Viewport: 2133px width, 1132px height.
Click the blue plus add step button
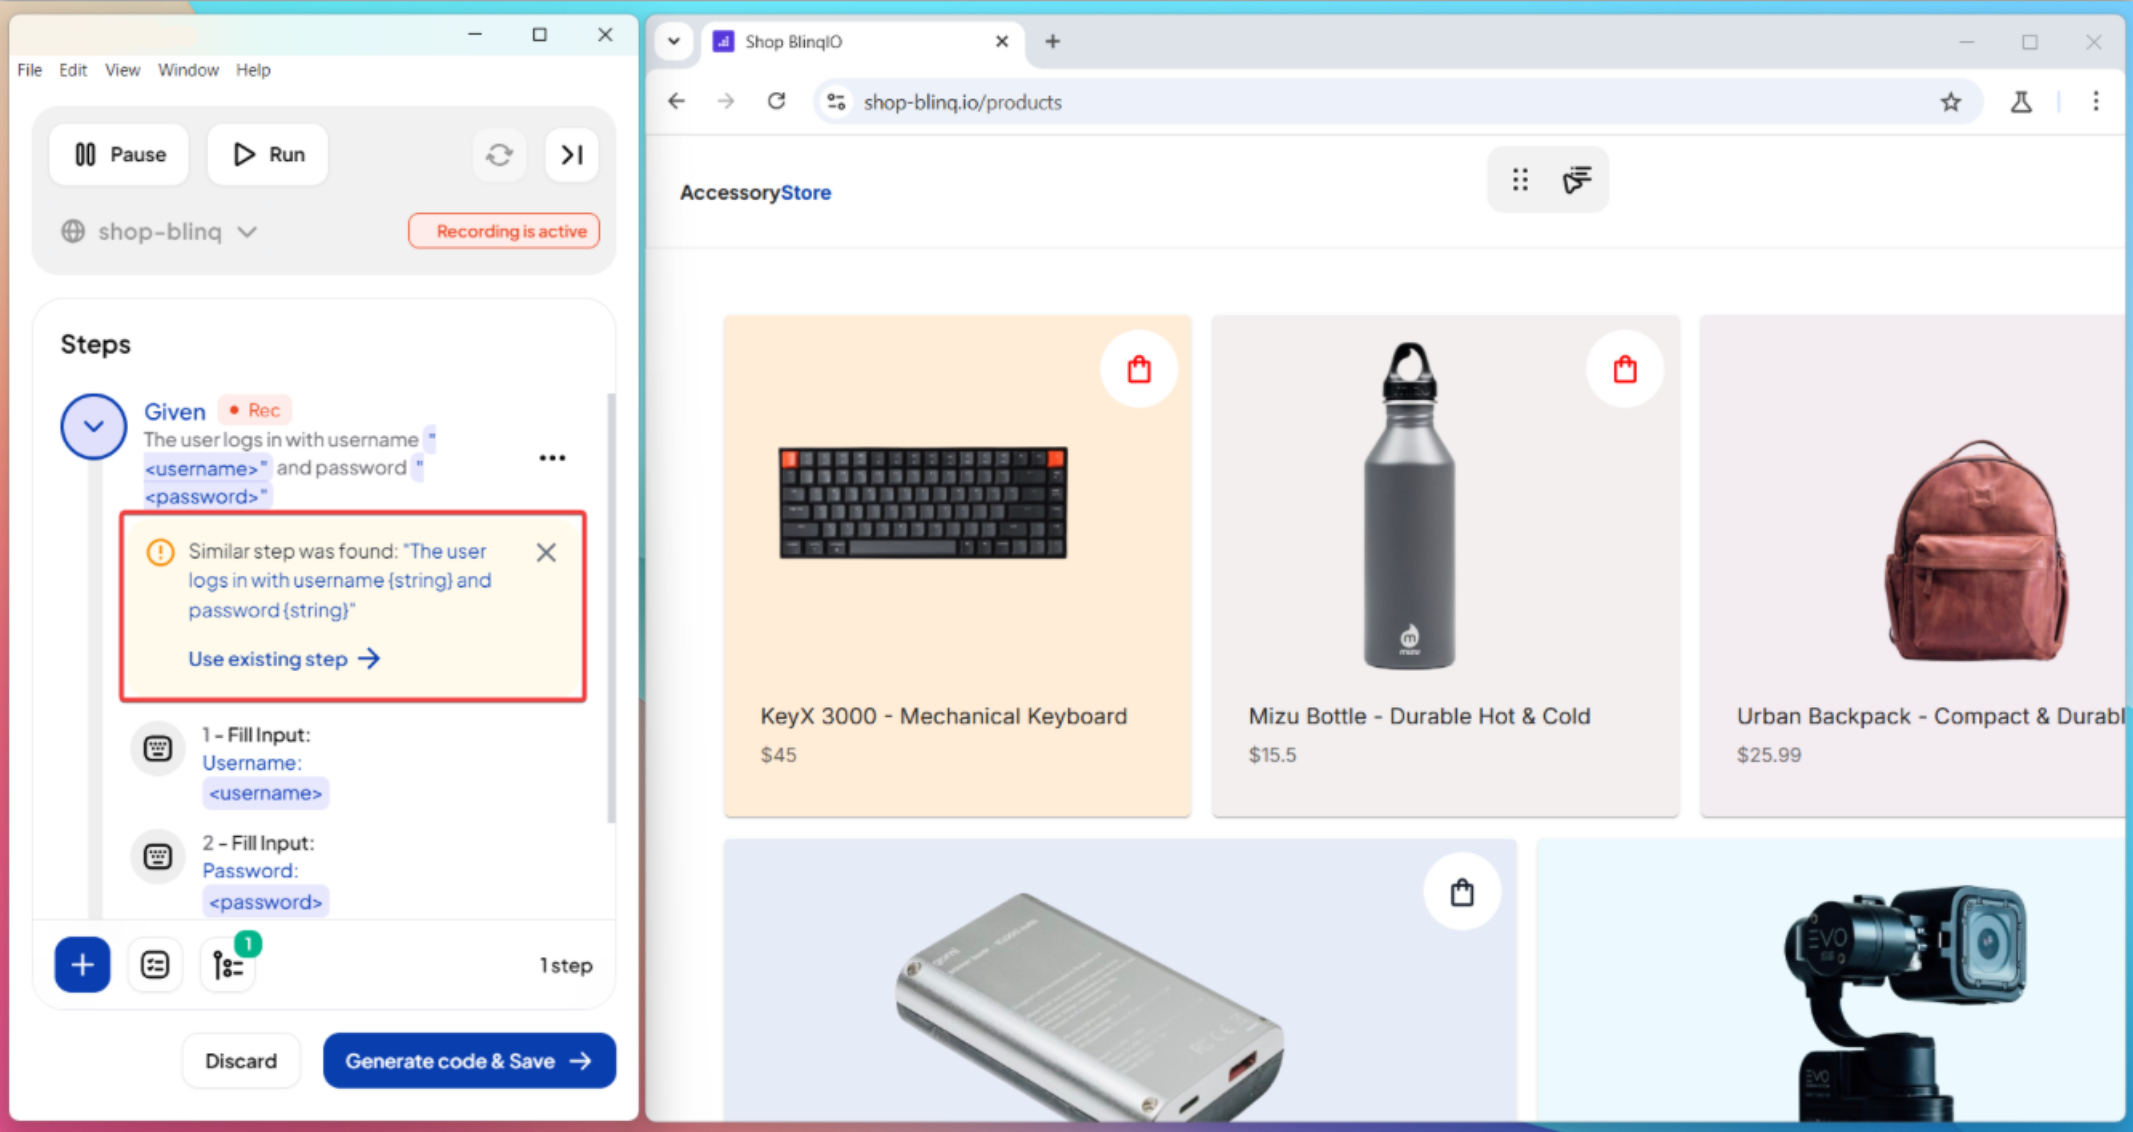click(x=82, y=965)
